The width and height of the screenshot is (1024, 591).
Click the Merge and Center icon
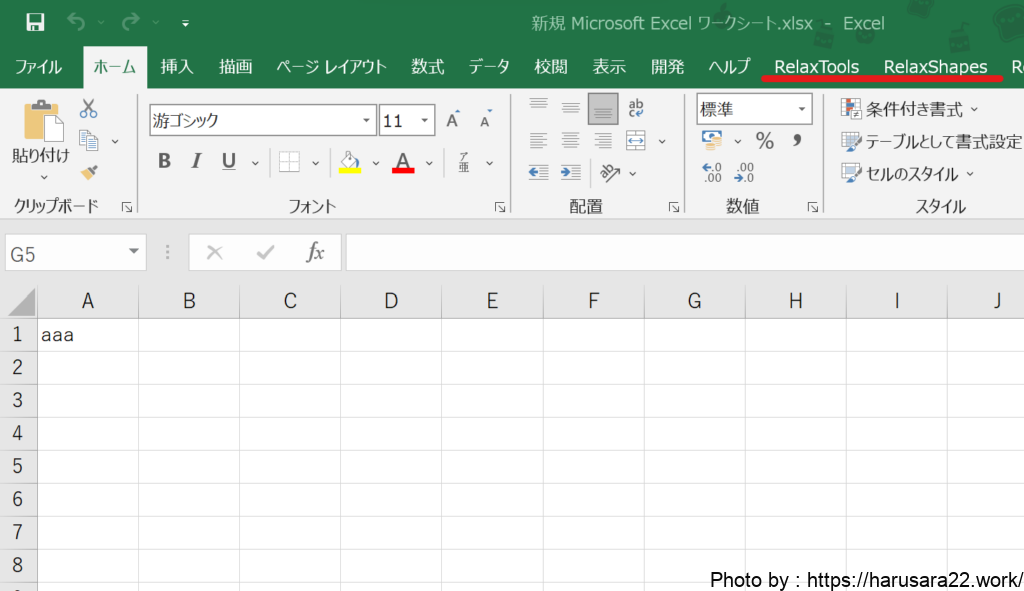[x=636, y=141]
